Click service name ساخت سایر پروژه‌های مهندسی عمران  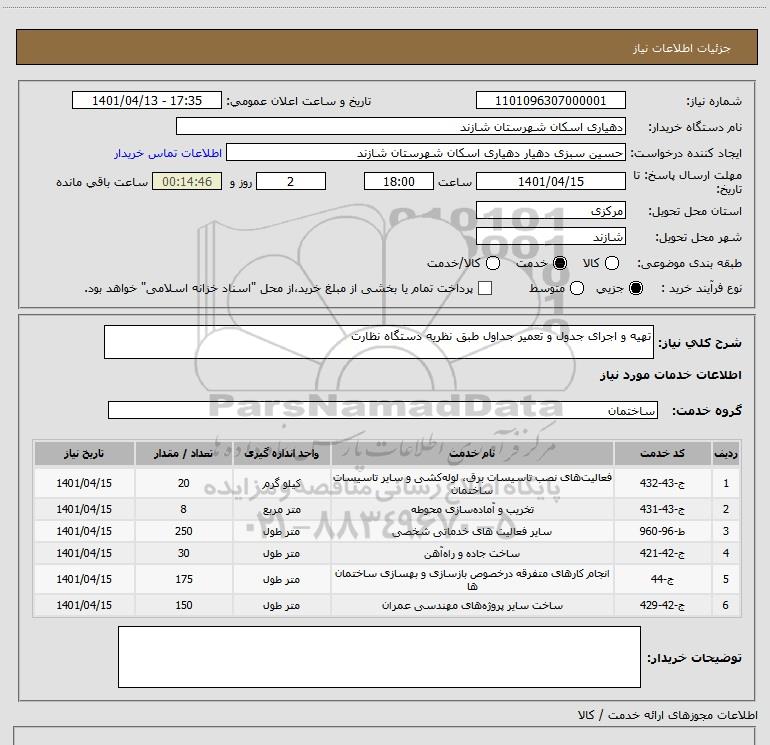click(472, 606)
